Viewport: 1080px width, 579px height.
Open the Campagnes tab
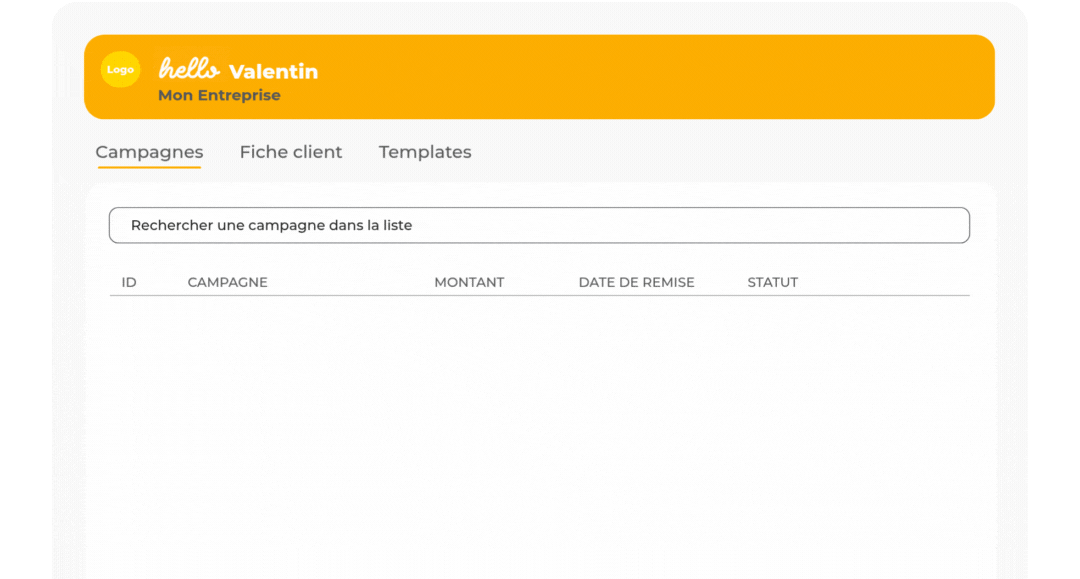(149, 151)
